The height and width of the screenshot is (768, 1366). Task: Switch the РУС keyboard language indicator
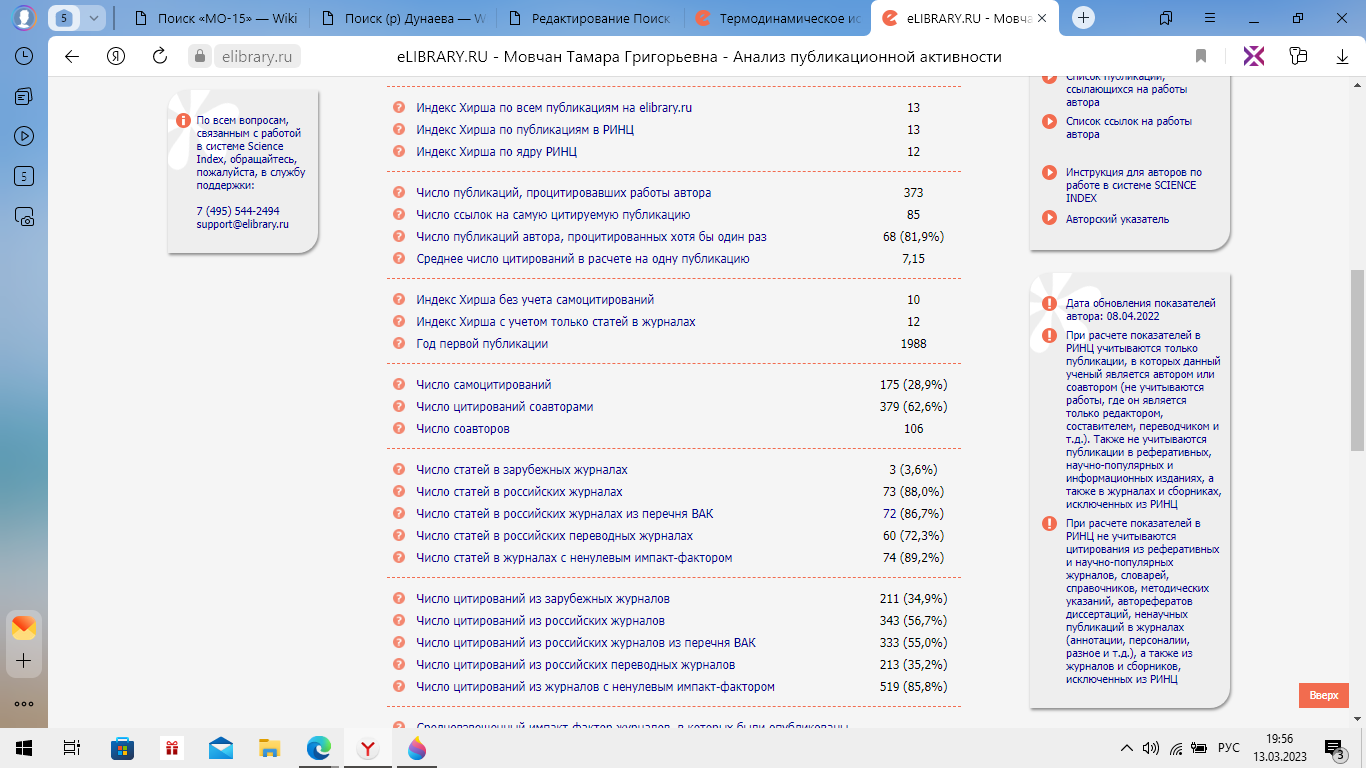[x=1228, y=748]
